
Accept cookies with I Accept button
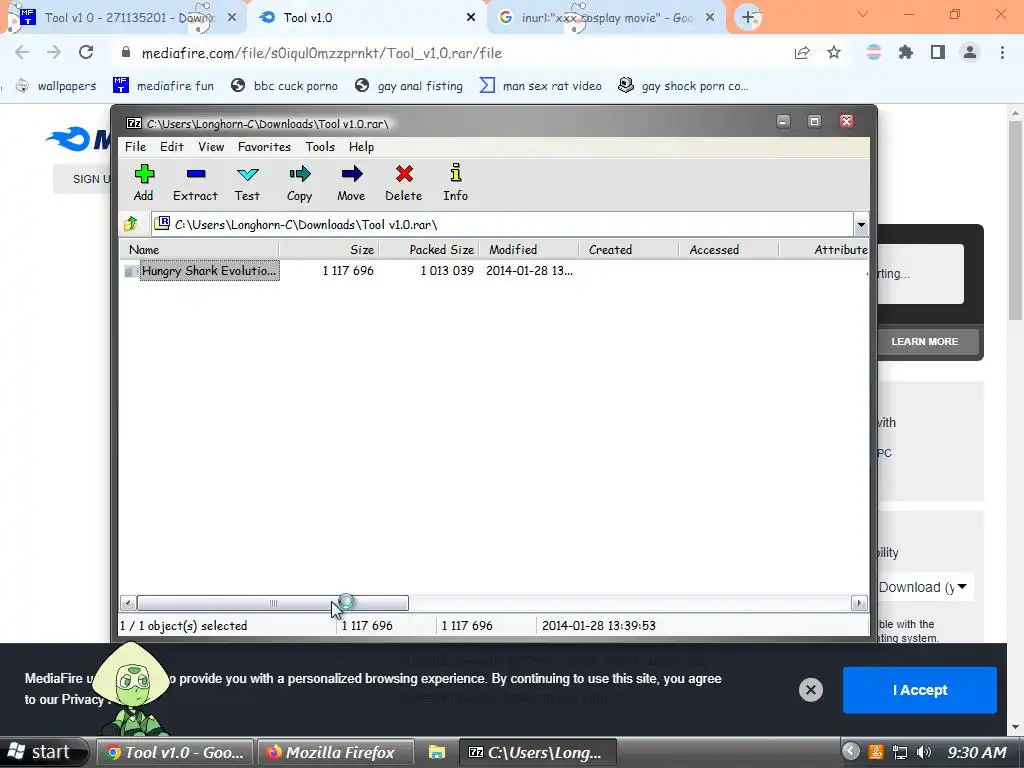pos(920,690)
